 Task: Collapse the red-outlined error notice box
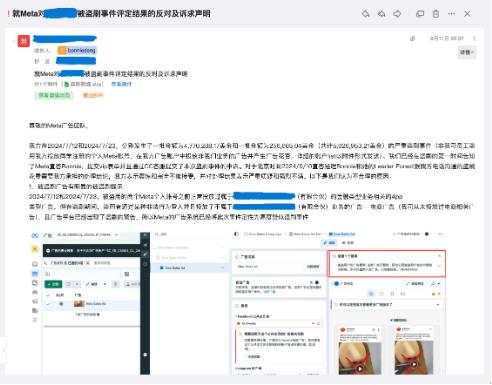440,256
